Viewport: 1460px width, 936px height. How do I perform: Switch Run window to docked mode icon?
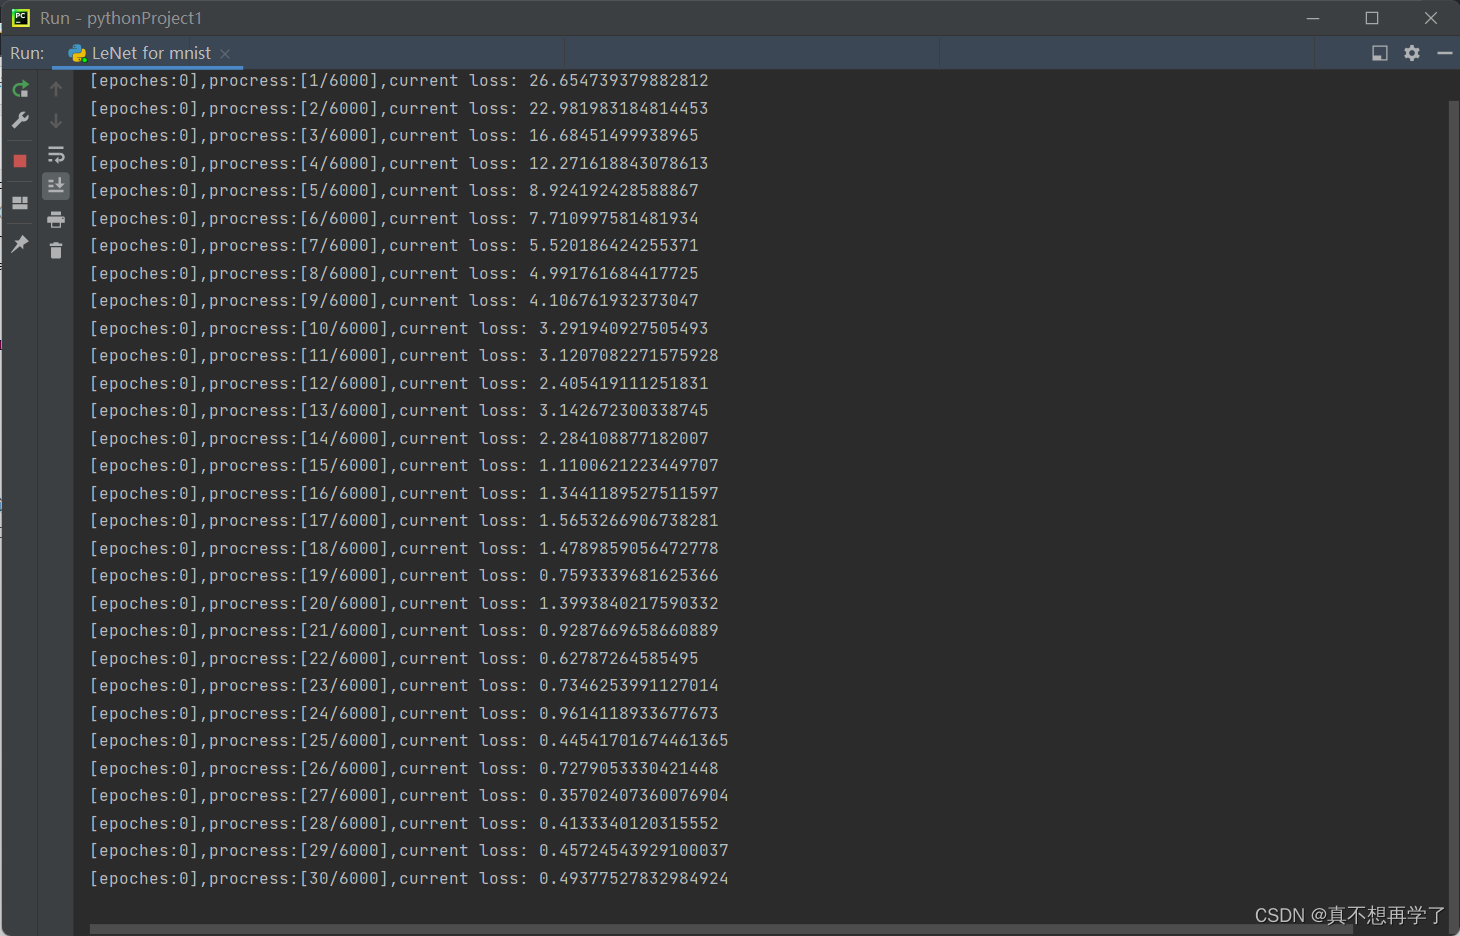[x=1380, y=53]
